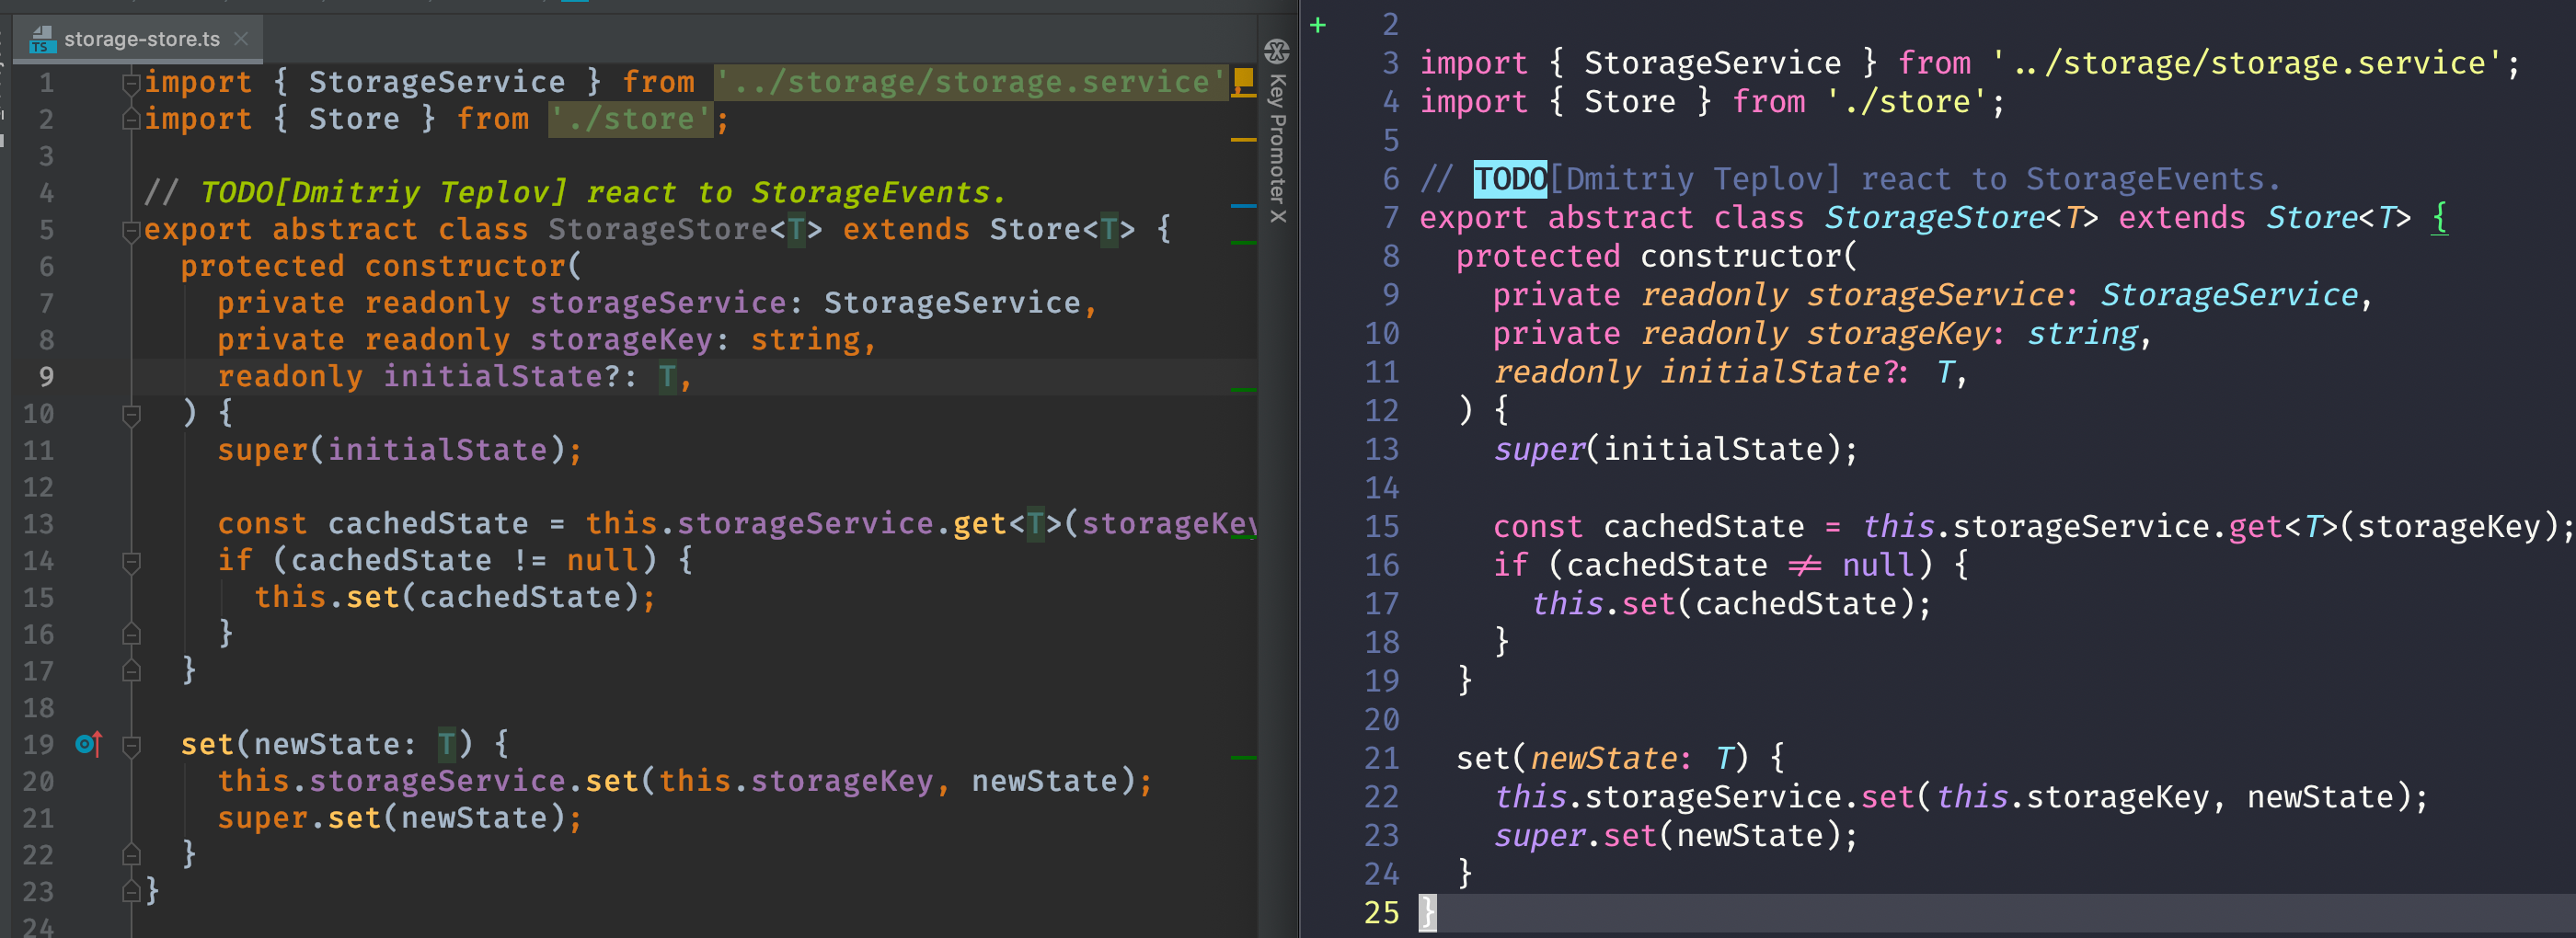This screenshot has width=2576, height=938.
Task: Click the fold end marker at line 17
Action: pos(131,671)
